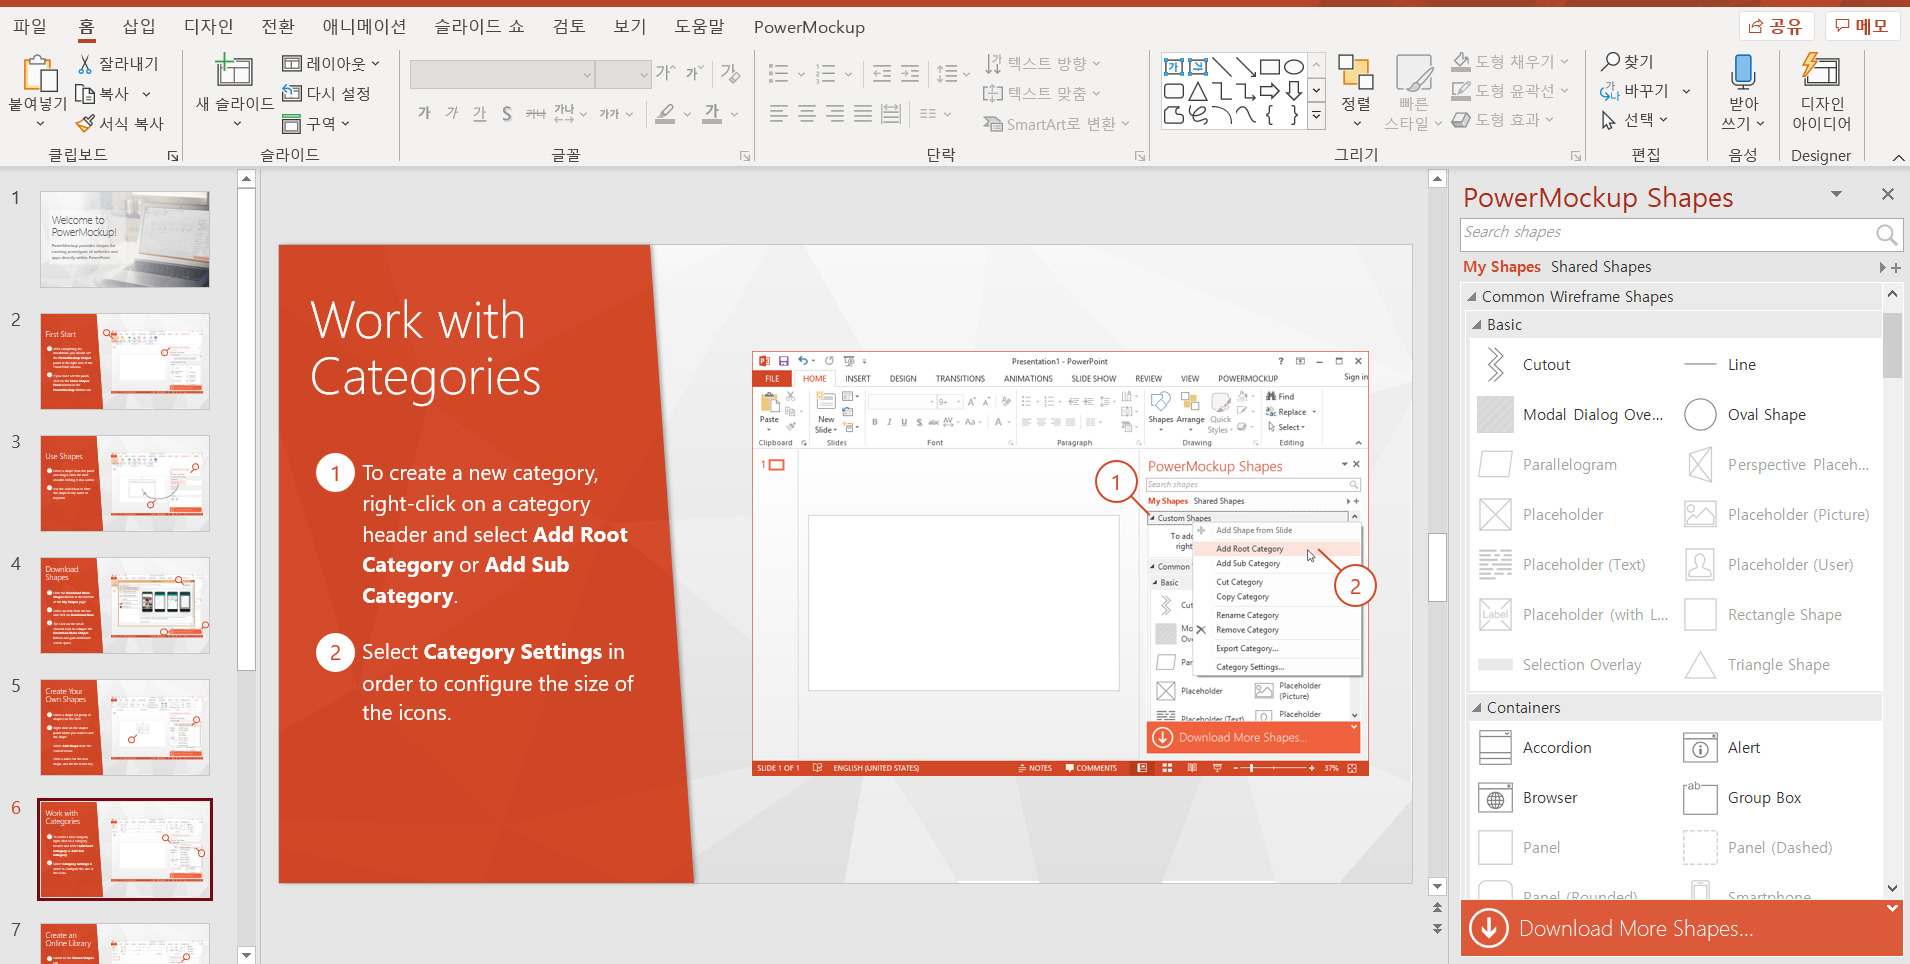1910x964 pixels.
Task: Click Download More Shapes link in pane
Action: [x=1635, y=929]
